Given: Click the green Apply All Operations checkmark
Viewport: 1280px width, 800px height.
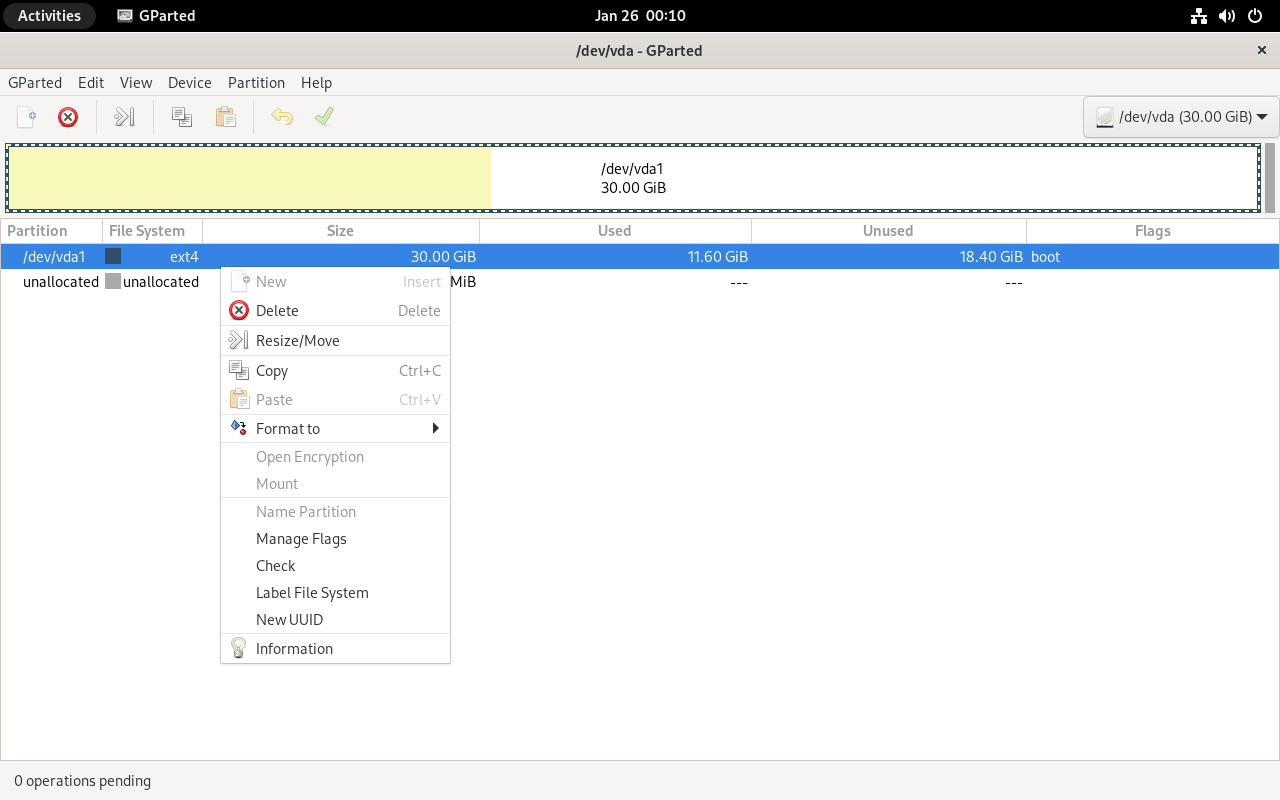Looking at the screenshot, I should coord(324,117).
